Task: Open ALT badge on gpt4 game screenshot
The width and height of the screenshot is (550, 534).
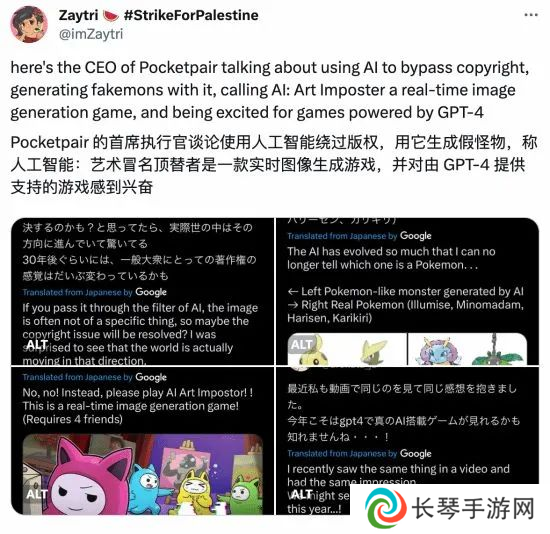Action: (301, 494)
